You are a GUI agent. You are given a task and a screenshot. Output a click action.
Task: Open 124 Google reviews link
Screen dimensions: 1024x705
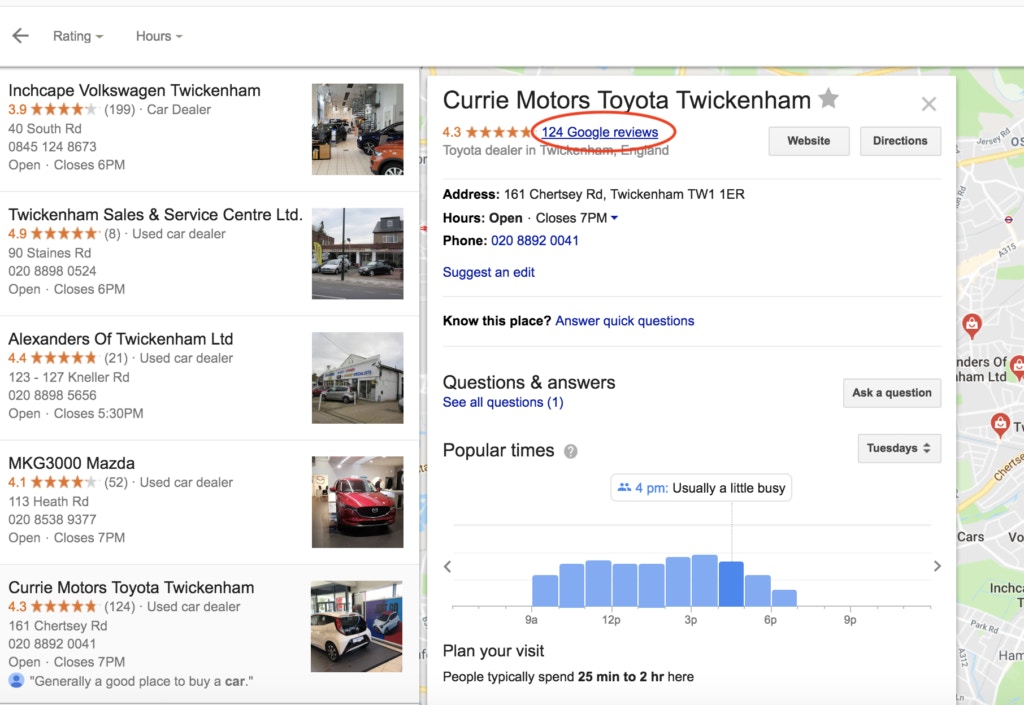coord(600,132)
